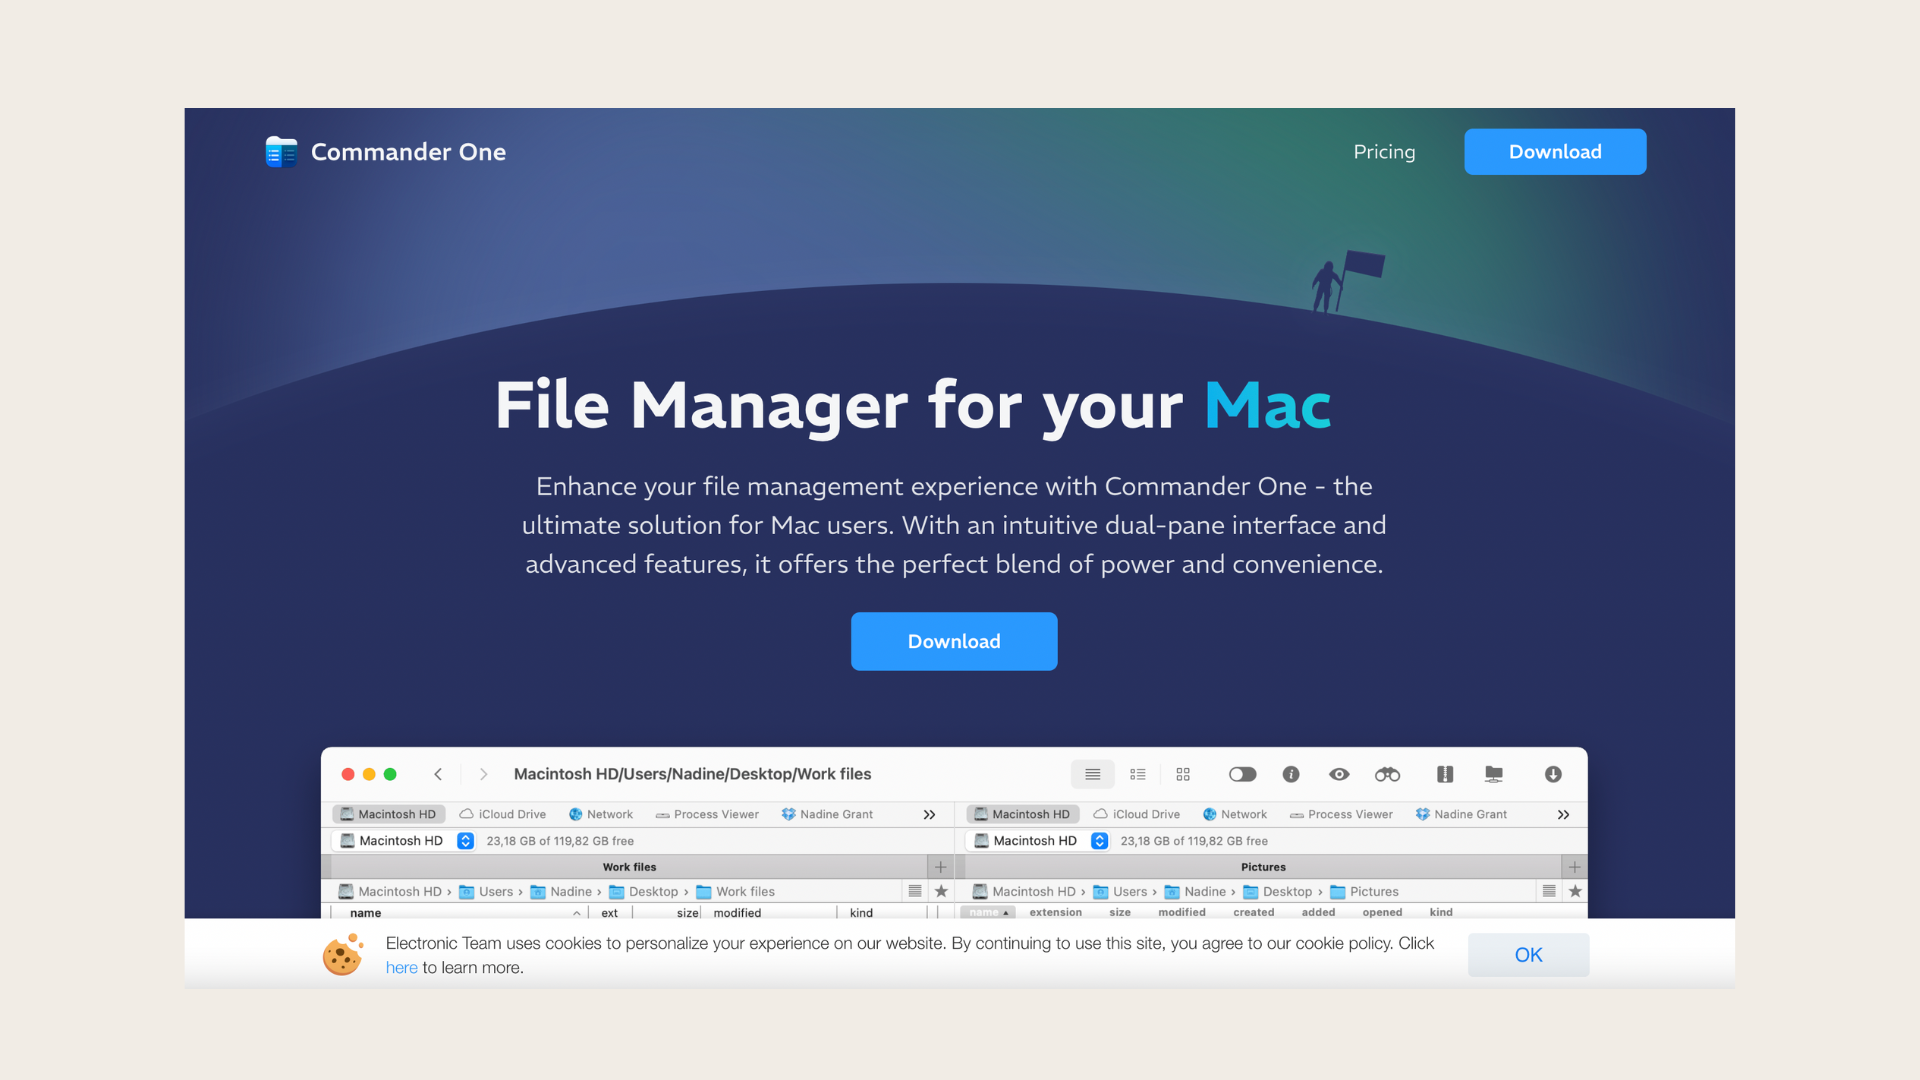1920x1080 pixels.
Task: Select iCloud Drive in left pane drive bar
Action: pyautogui.click(x=502, y=814)
